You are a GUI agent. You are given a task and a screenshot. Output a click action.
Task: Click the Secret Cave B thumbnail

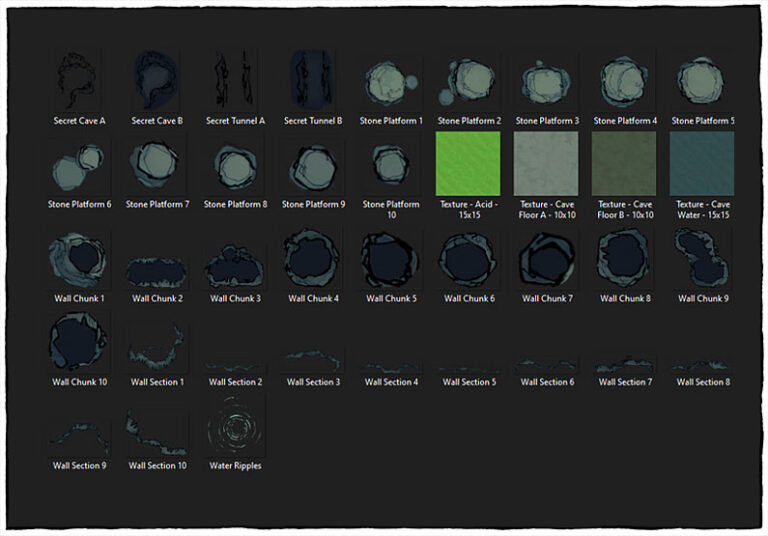pyautogui.click(x=157, y=80)
